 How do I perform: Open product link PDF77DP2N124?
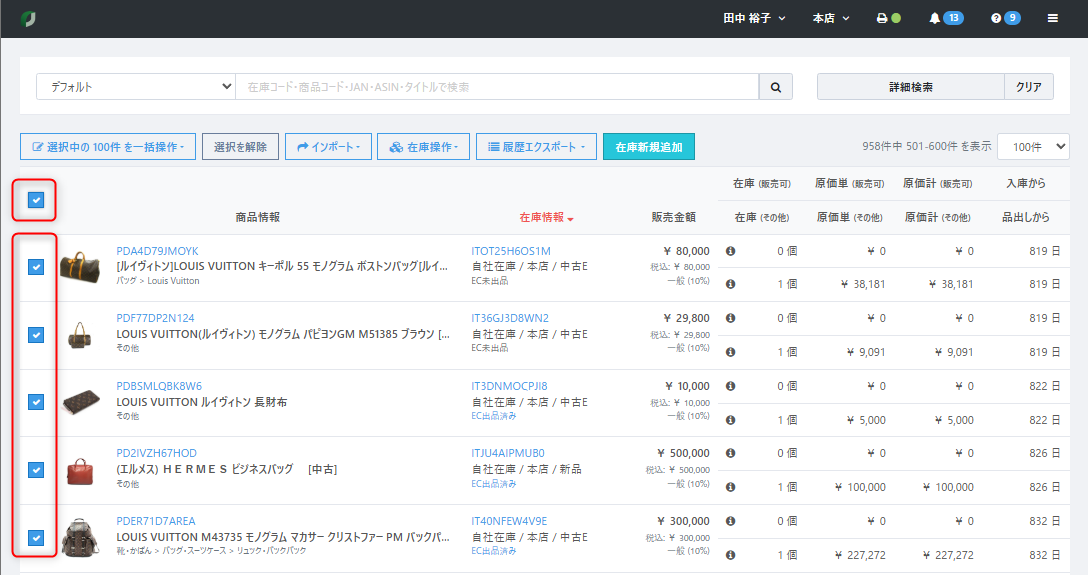(155, 318)
